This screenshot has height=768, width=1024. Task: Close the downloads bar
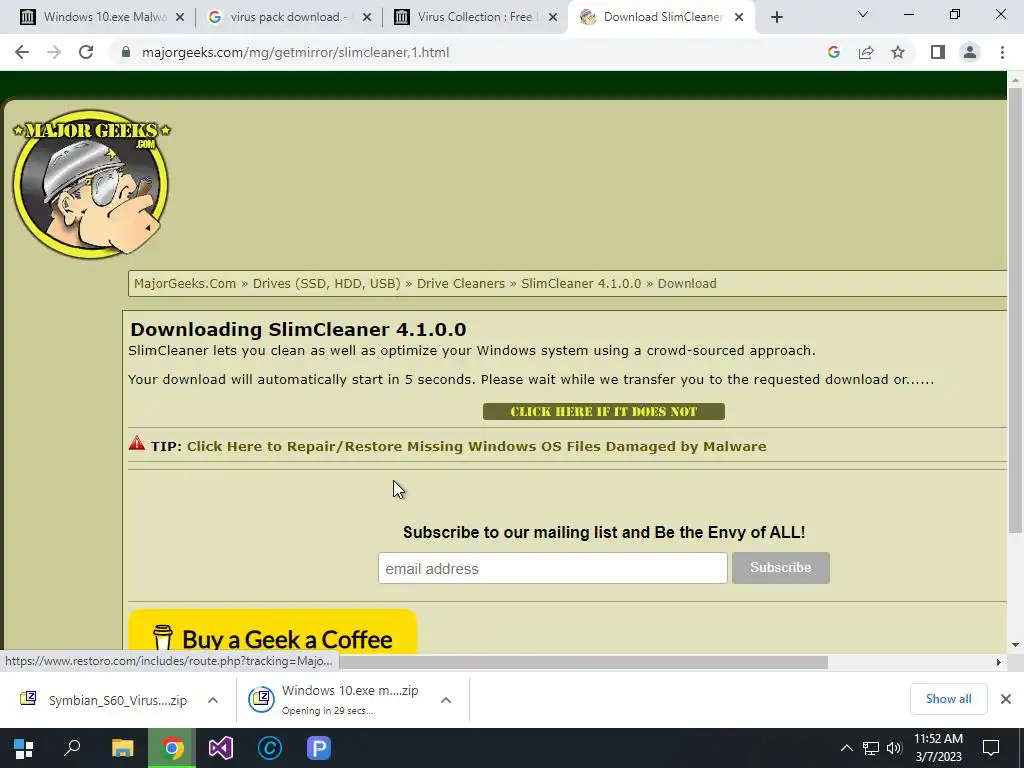[1006, 699]
